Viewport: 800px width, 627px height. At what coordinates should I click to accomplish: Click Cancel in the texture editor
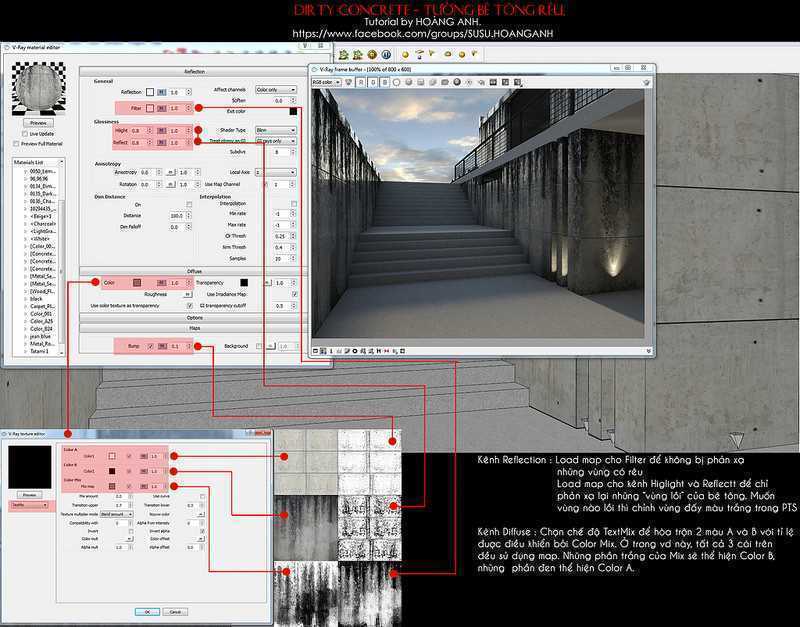tap(176, 612)
